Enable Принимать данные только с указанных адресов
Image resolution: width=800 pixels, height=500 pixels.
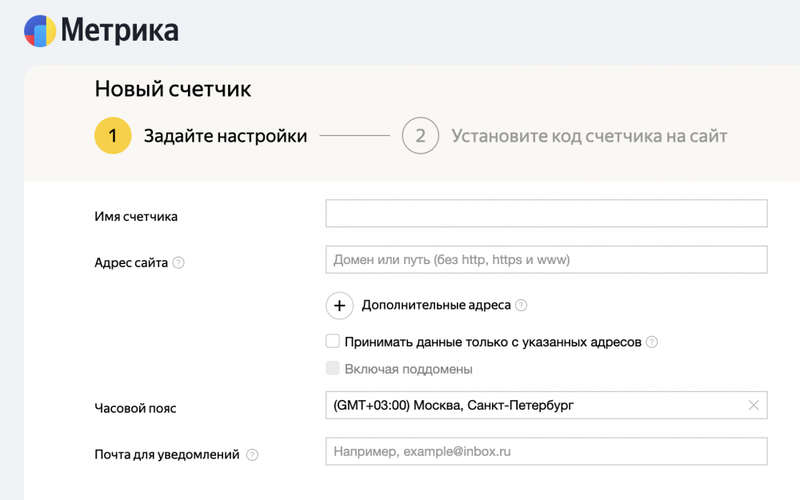click(x=333, y=341)
